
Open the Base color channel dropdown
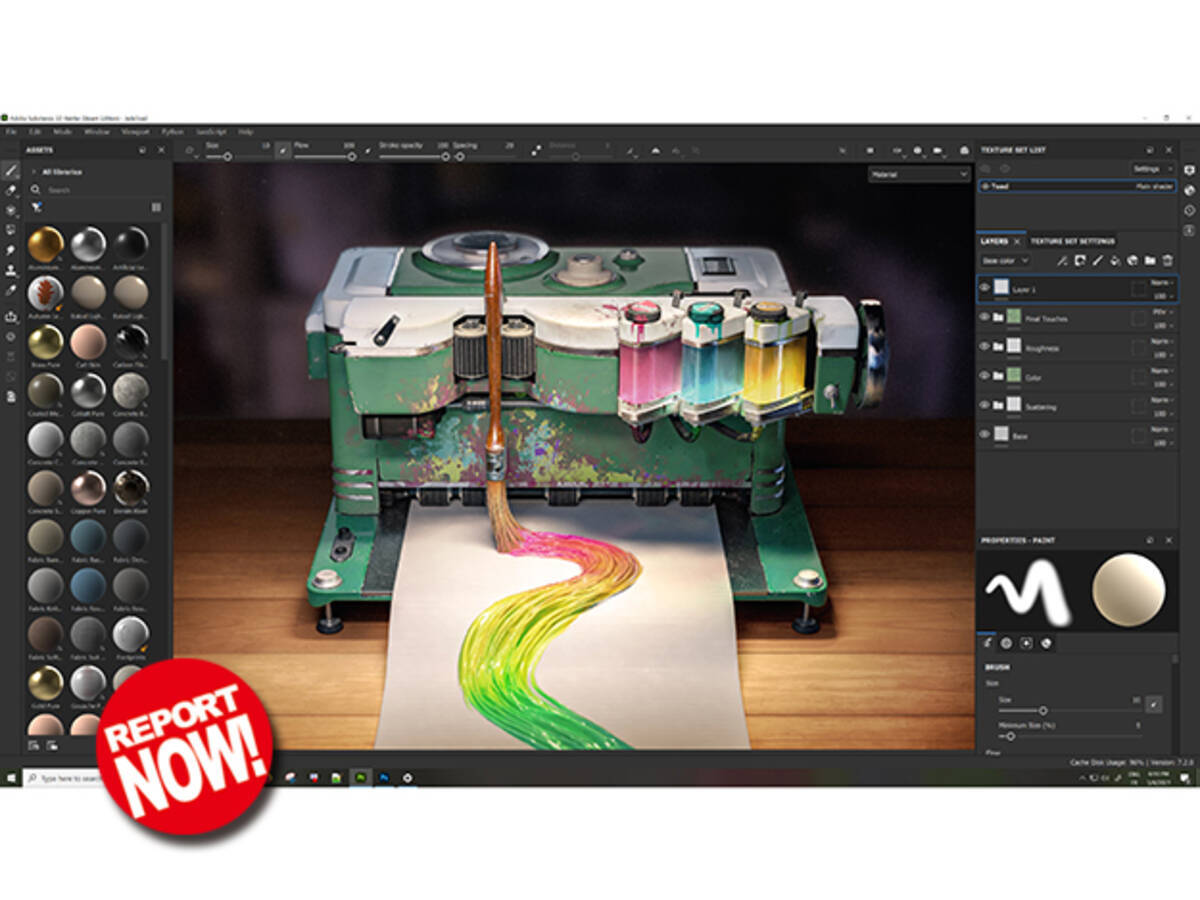[x=1004, y=261]
